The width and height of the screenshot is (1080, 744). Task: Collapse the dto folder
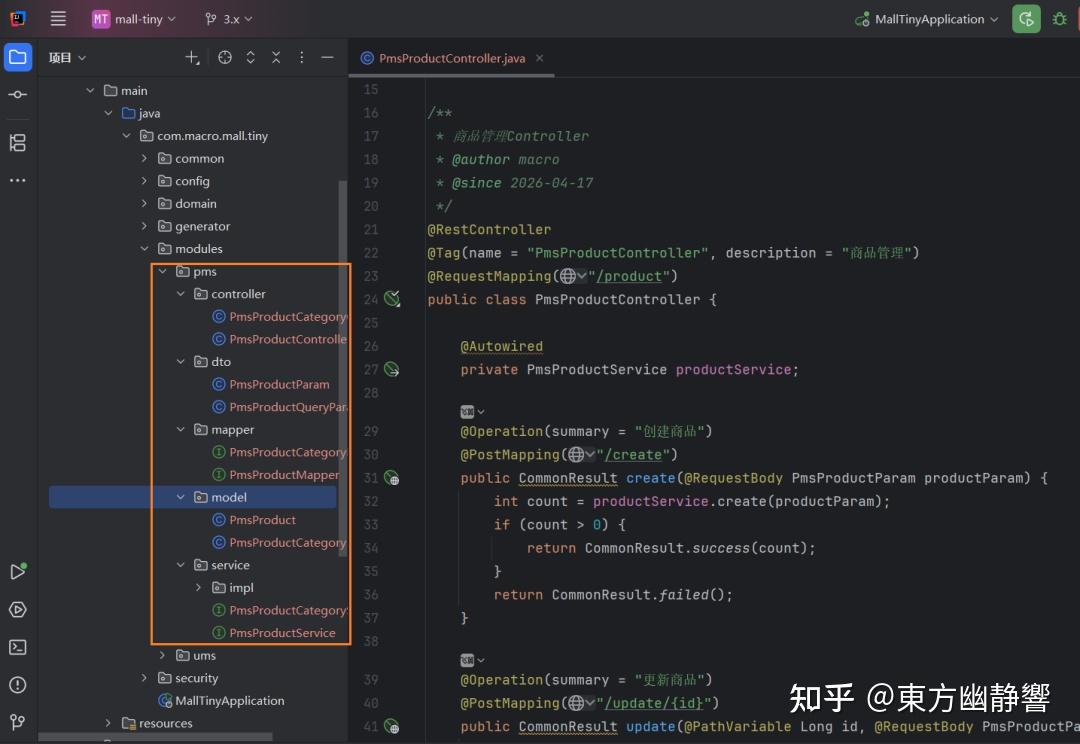coord(180,362)
